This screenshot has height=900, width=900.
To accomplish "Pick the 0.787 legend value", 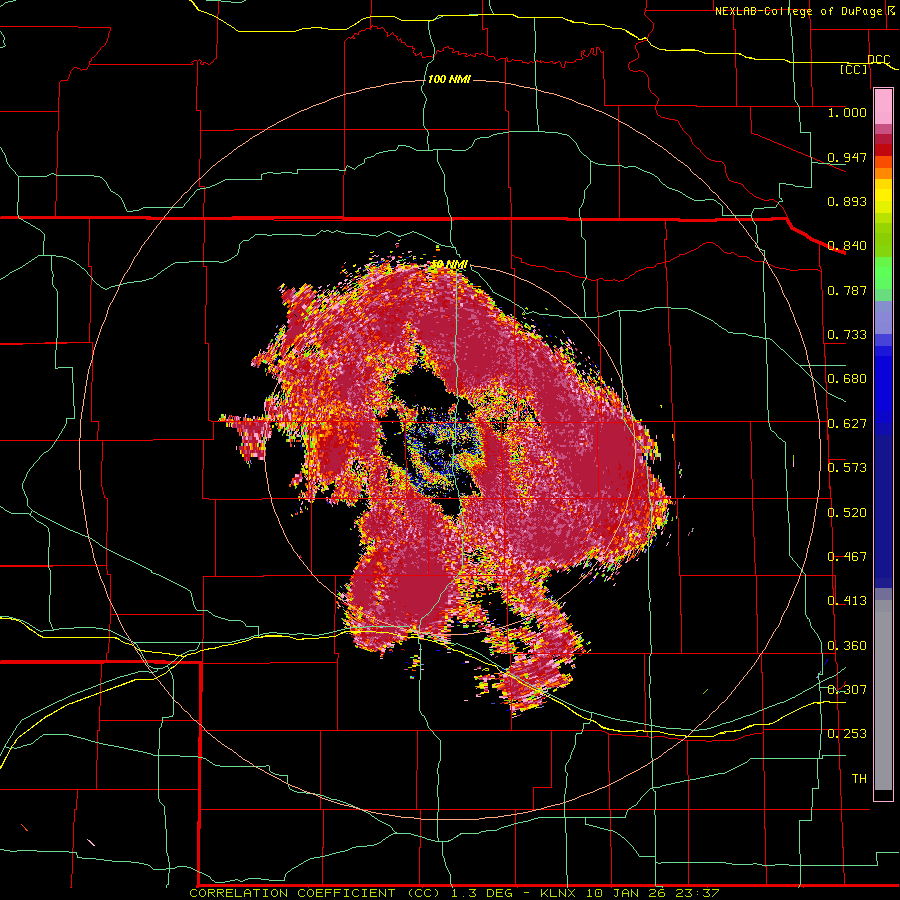I will click(847, 290).
